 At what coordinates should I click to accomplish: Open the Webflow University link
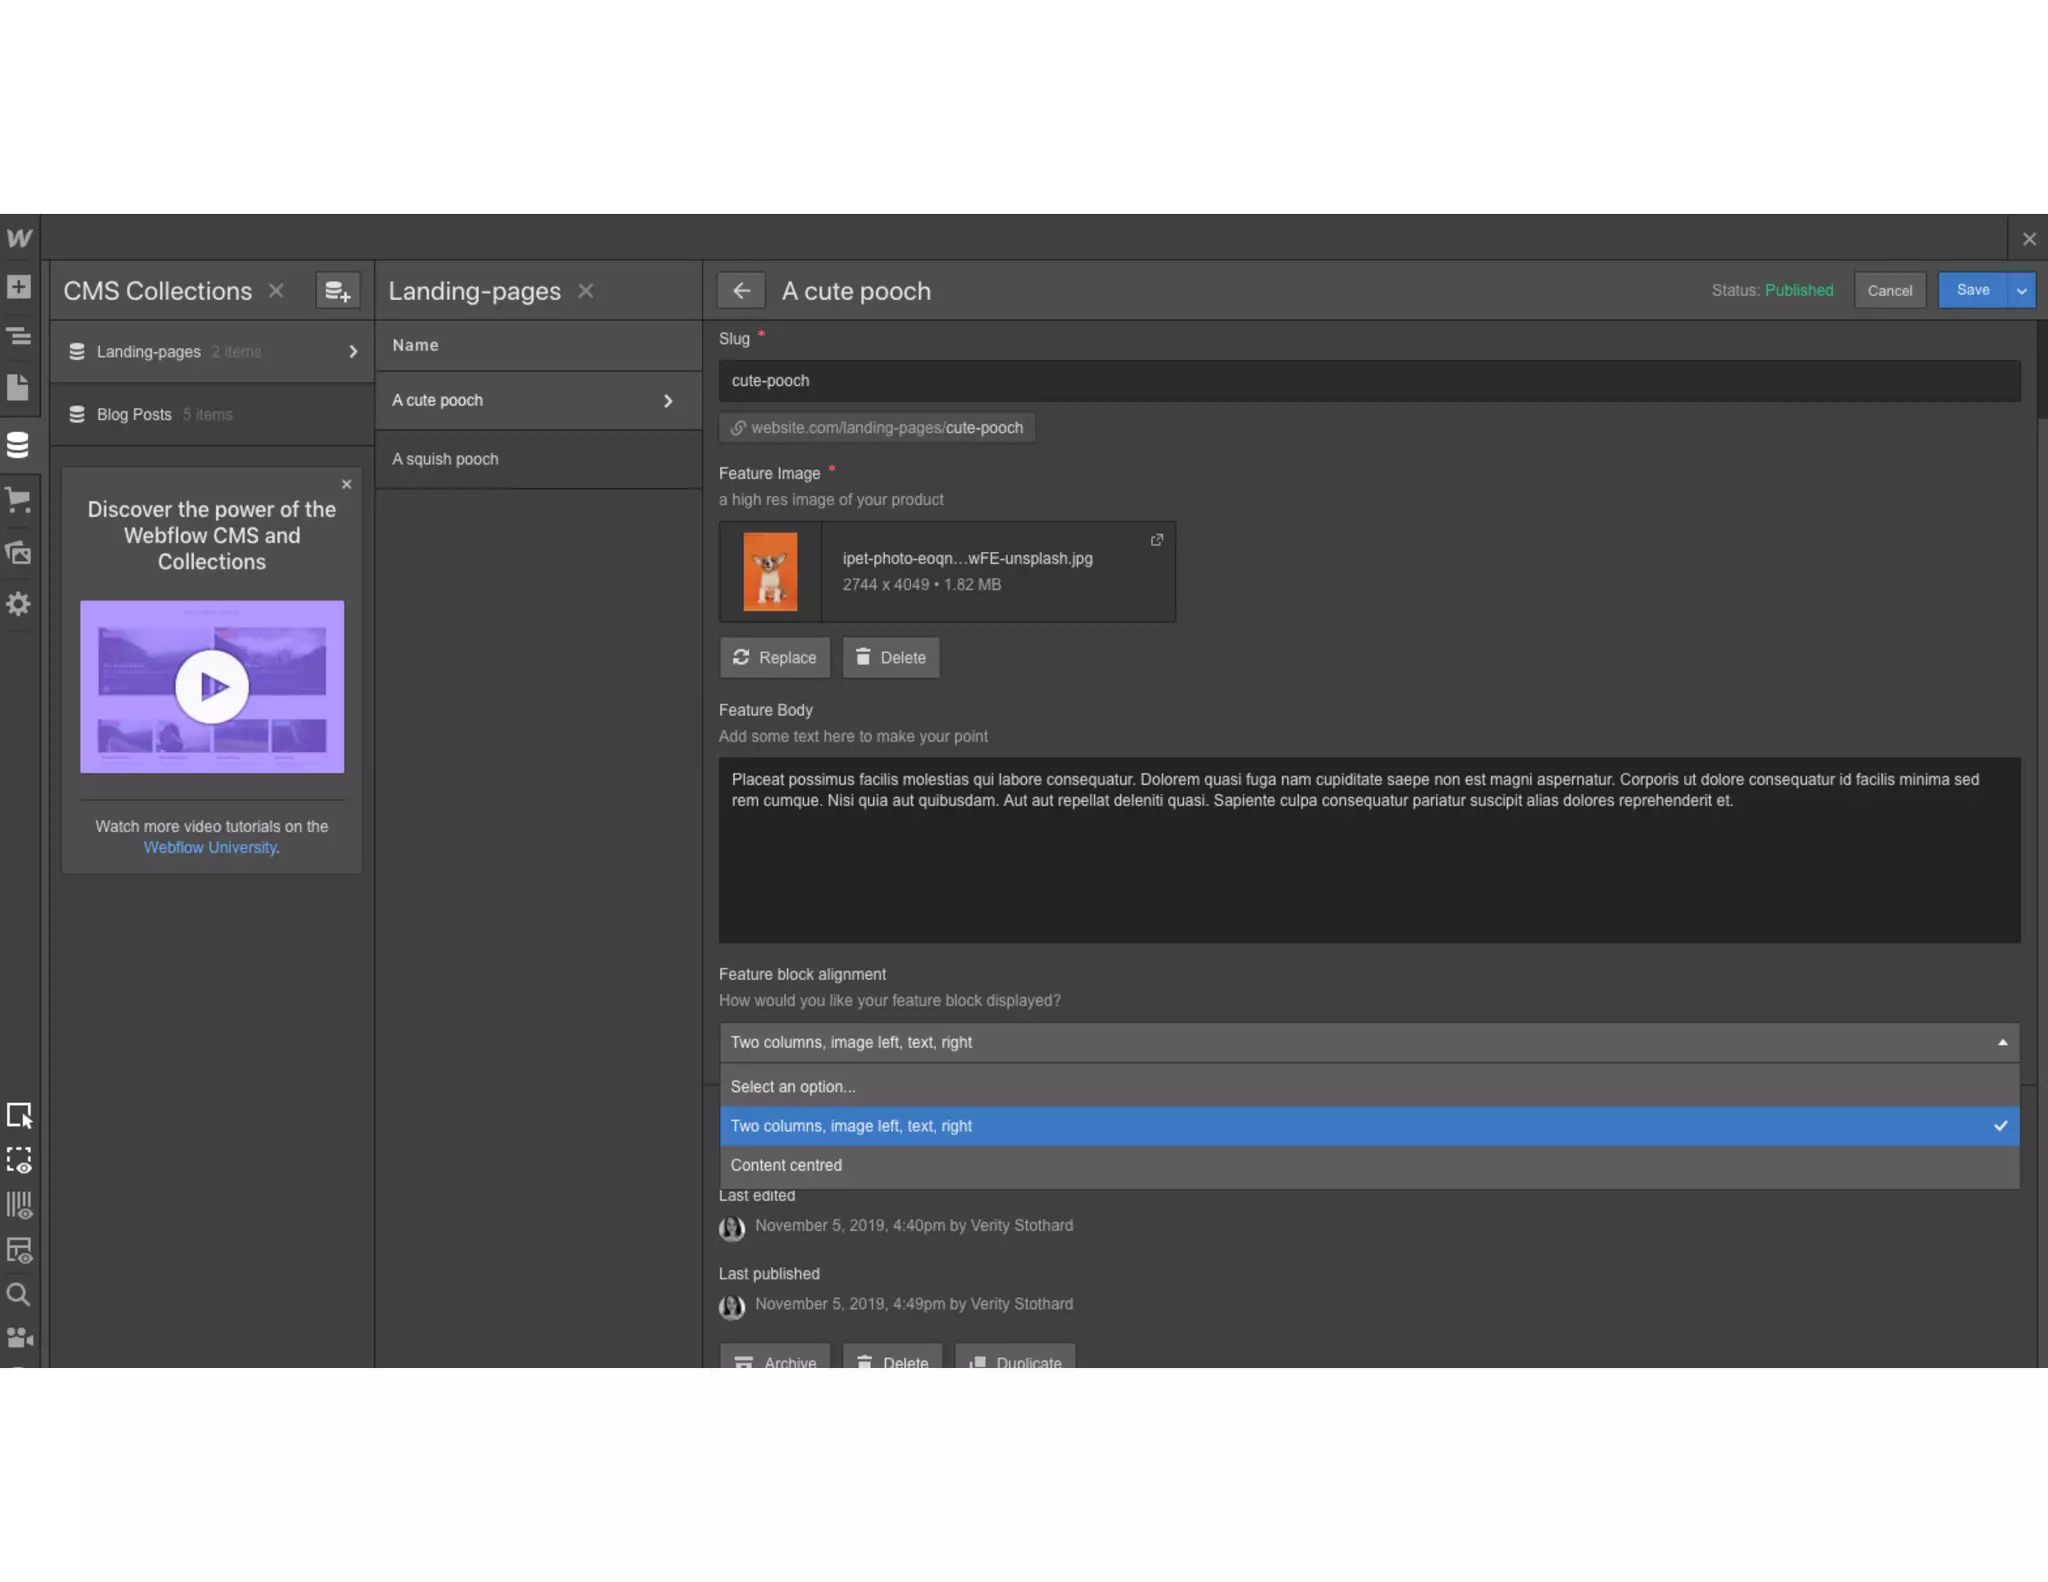[210, 848]
